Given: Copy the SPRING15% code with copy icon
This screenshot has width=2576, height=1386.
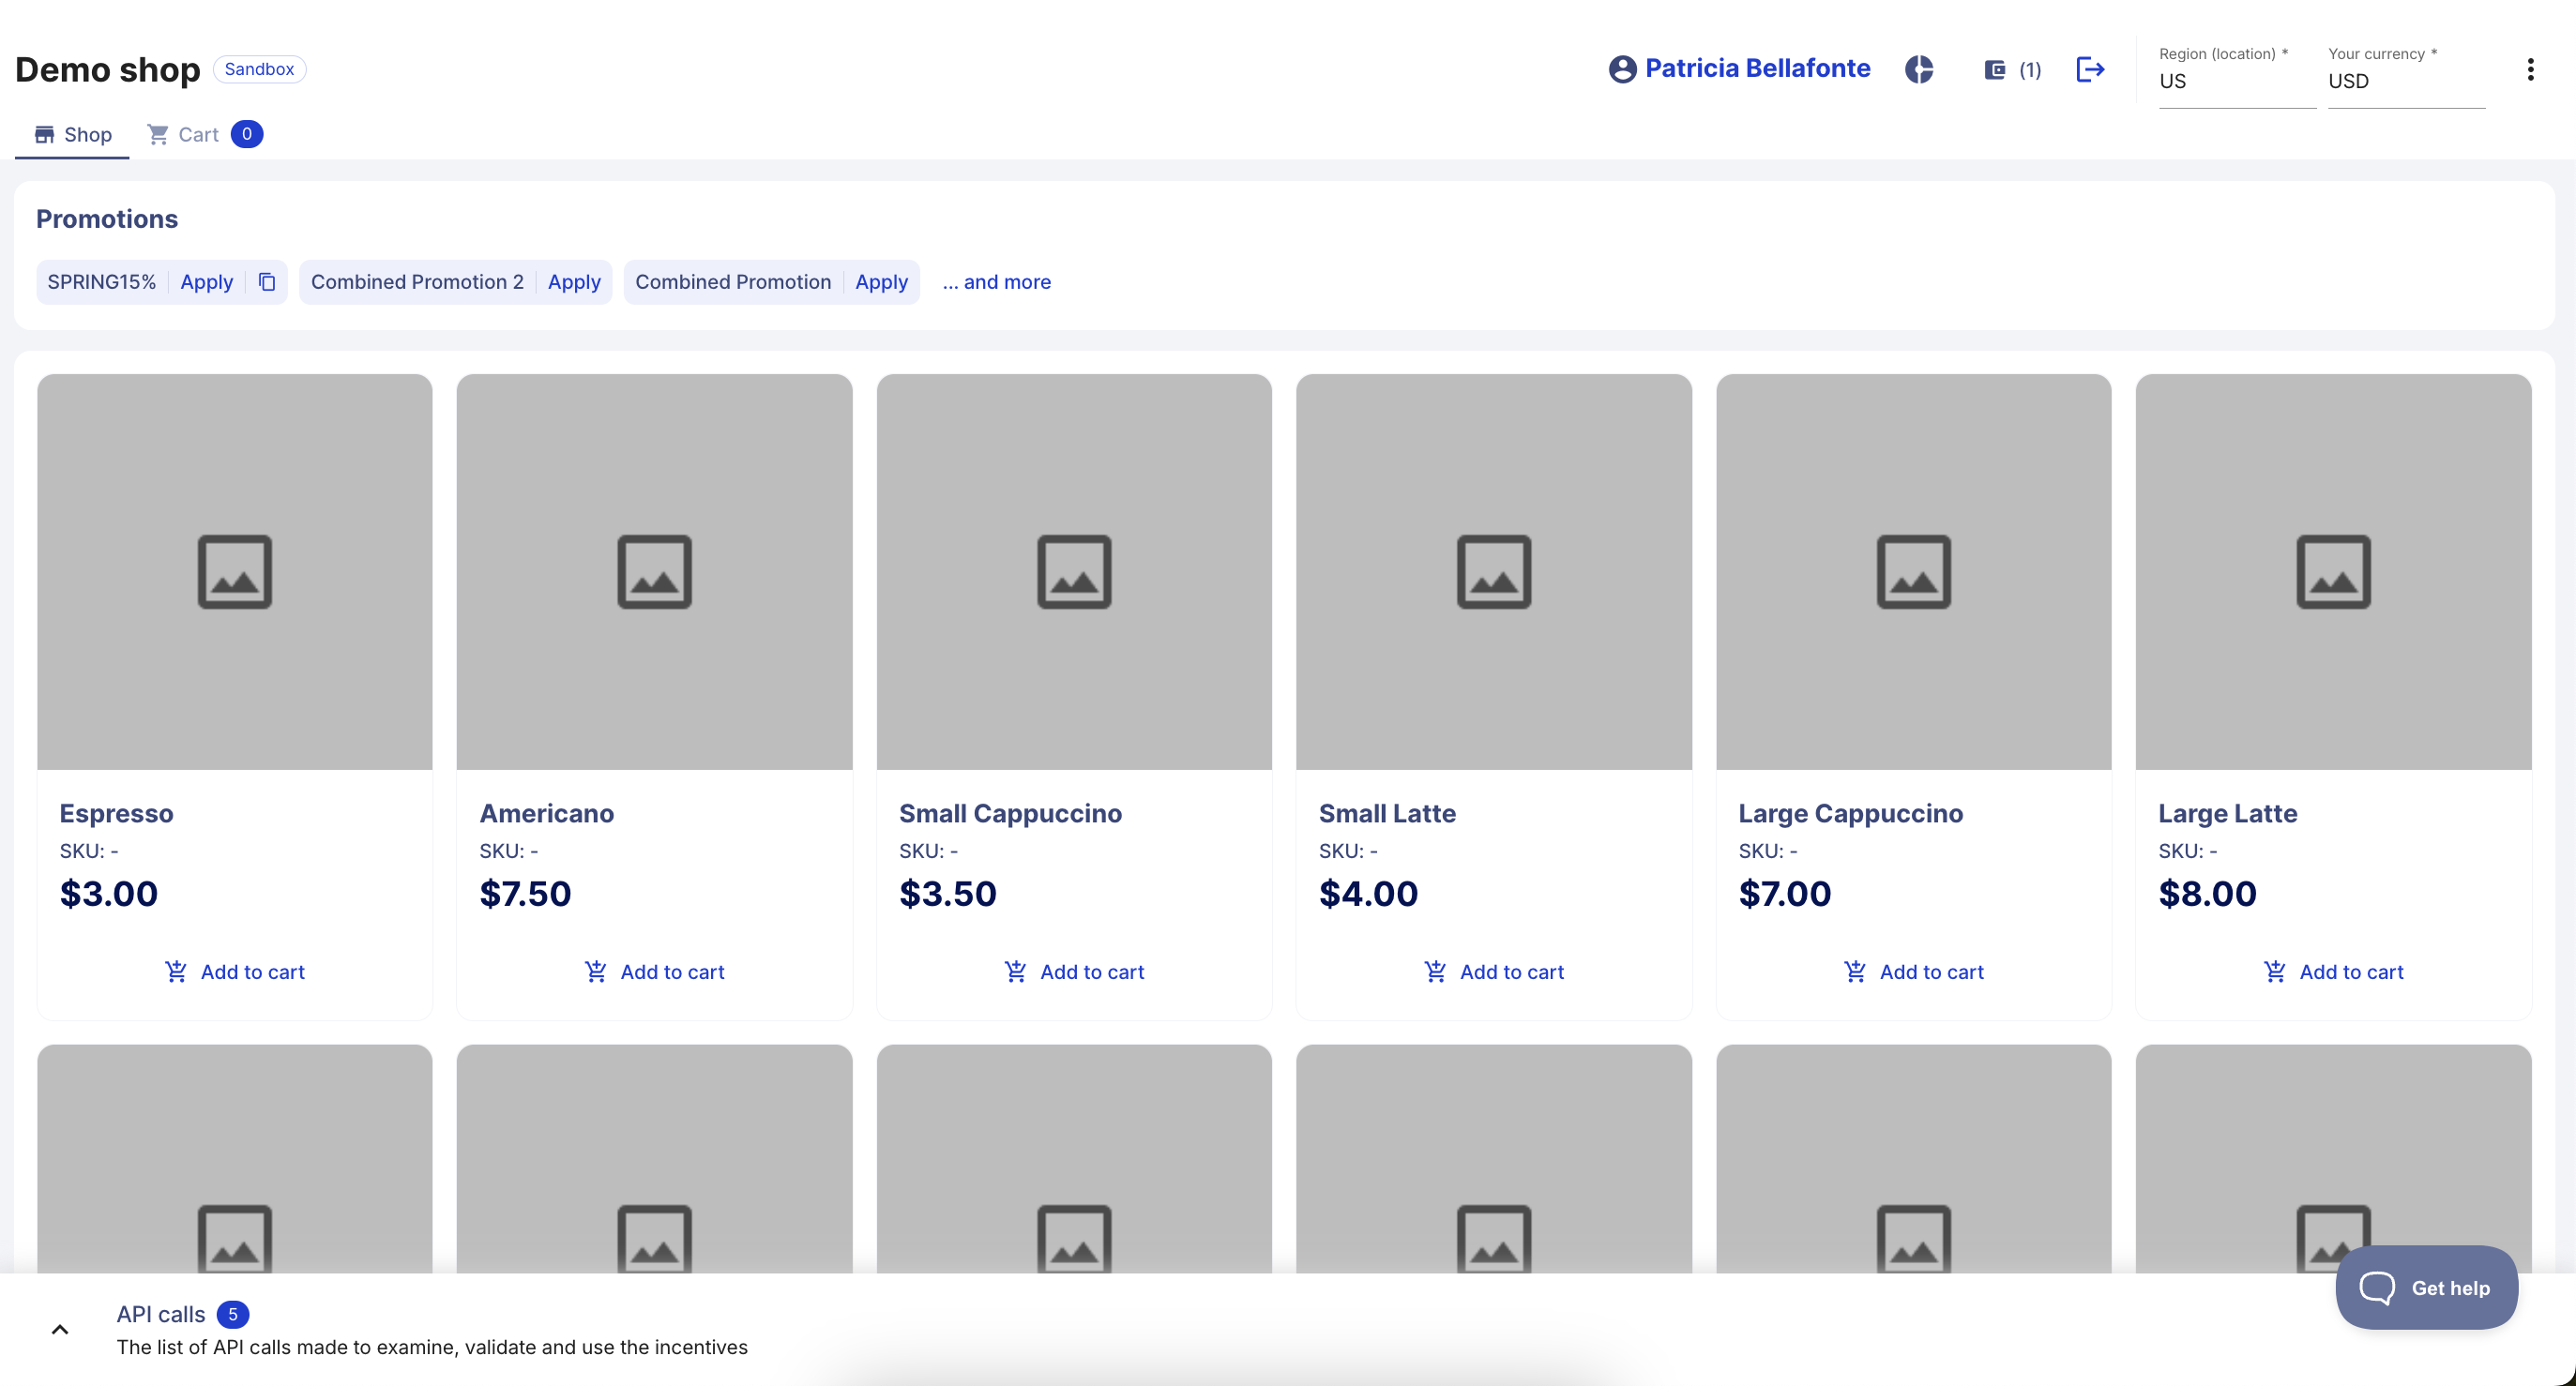Looking at the screenshot, I should click(x=267, y=282).
